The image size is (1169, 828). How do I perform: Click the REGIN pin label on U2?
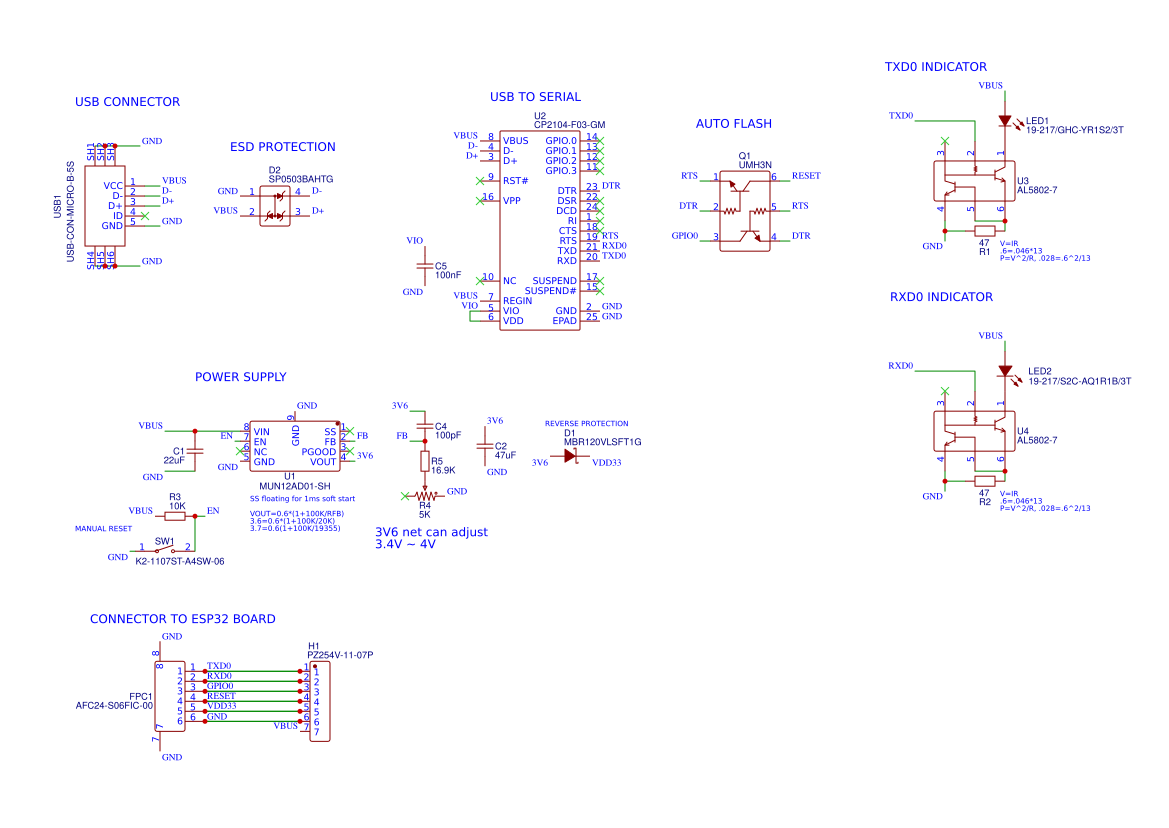(x=517, y=301)
